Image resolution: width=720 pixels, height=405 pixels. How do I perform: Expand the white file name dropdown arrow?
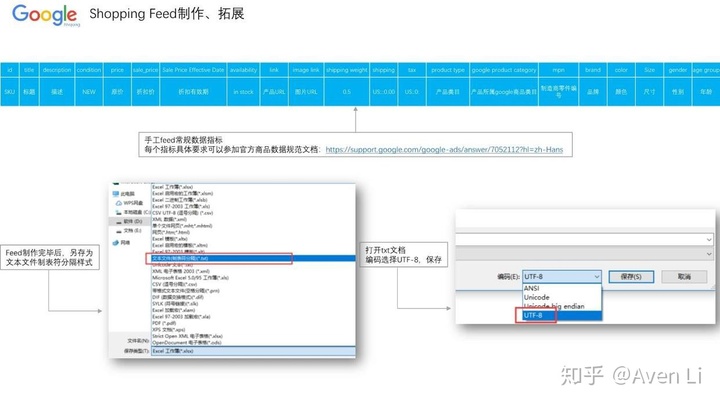[x=709, y=240]
